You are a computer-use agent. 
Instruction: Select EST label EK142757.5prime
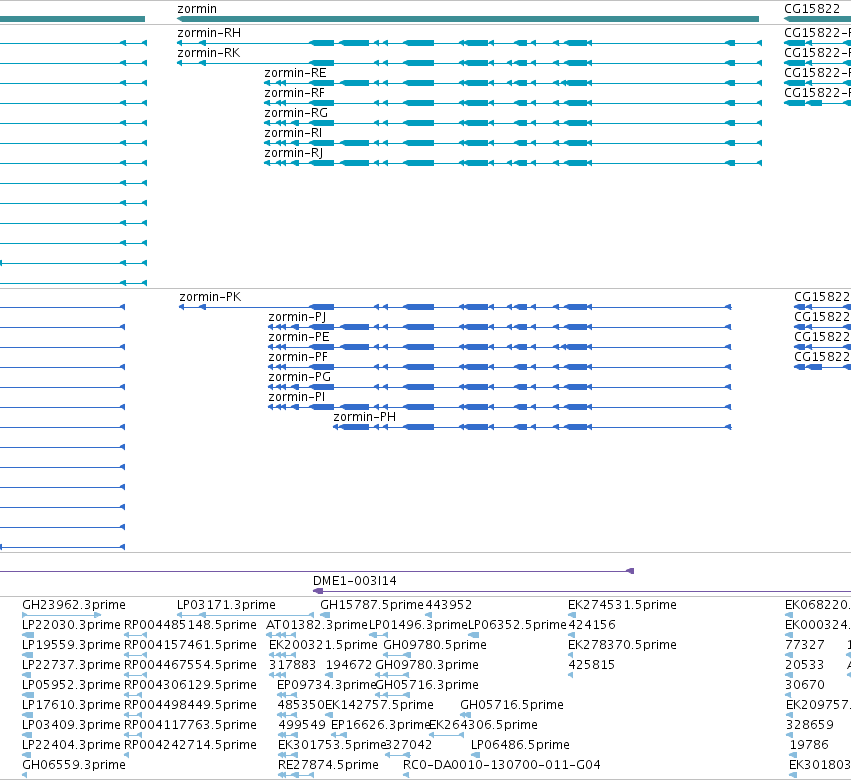tap(379, 705)
